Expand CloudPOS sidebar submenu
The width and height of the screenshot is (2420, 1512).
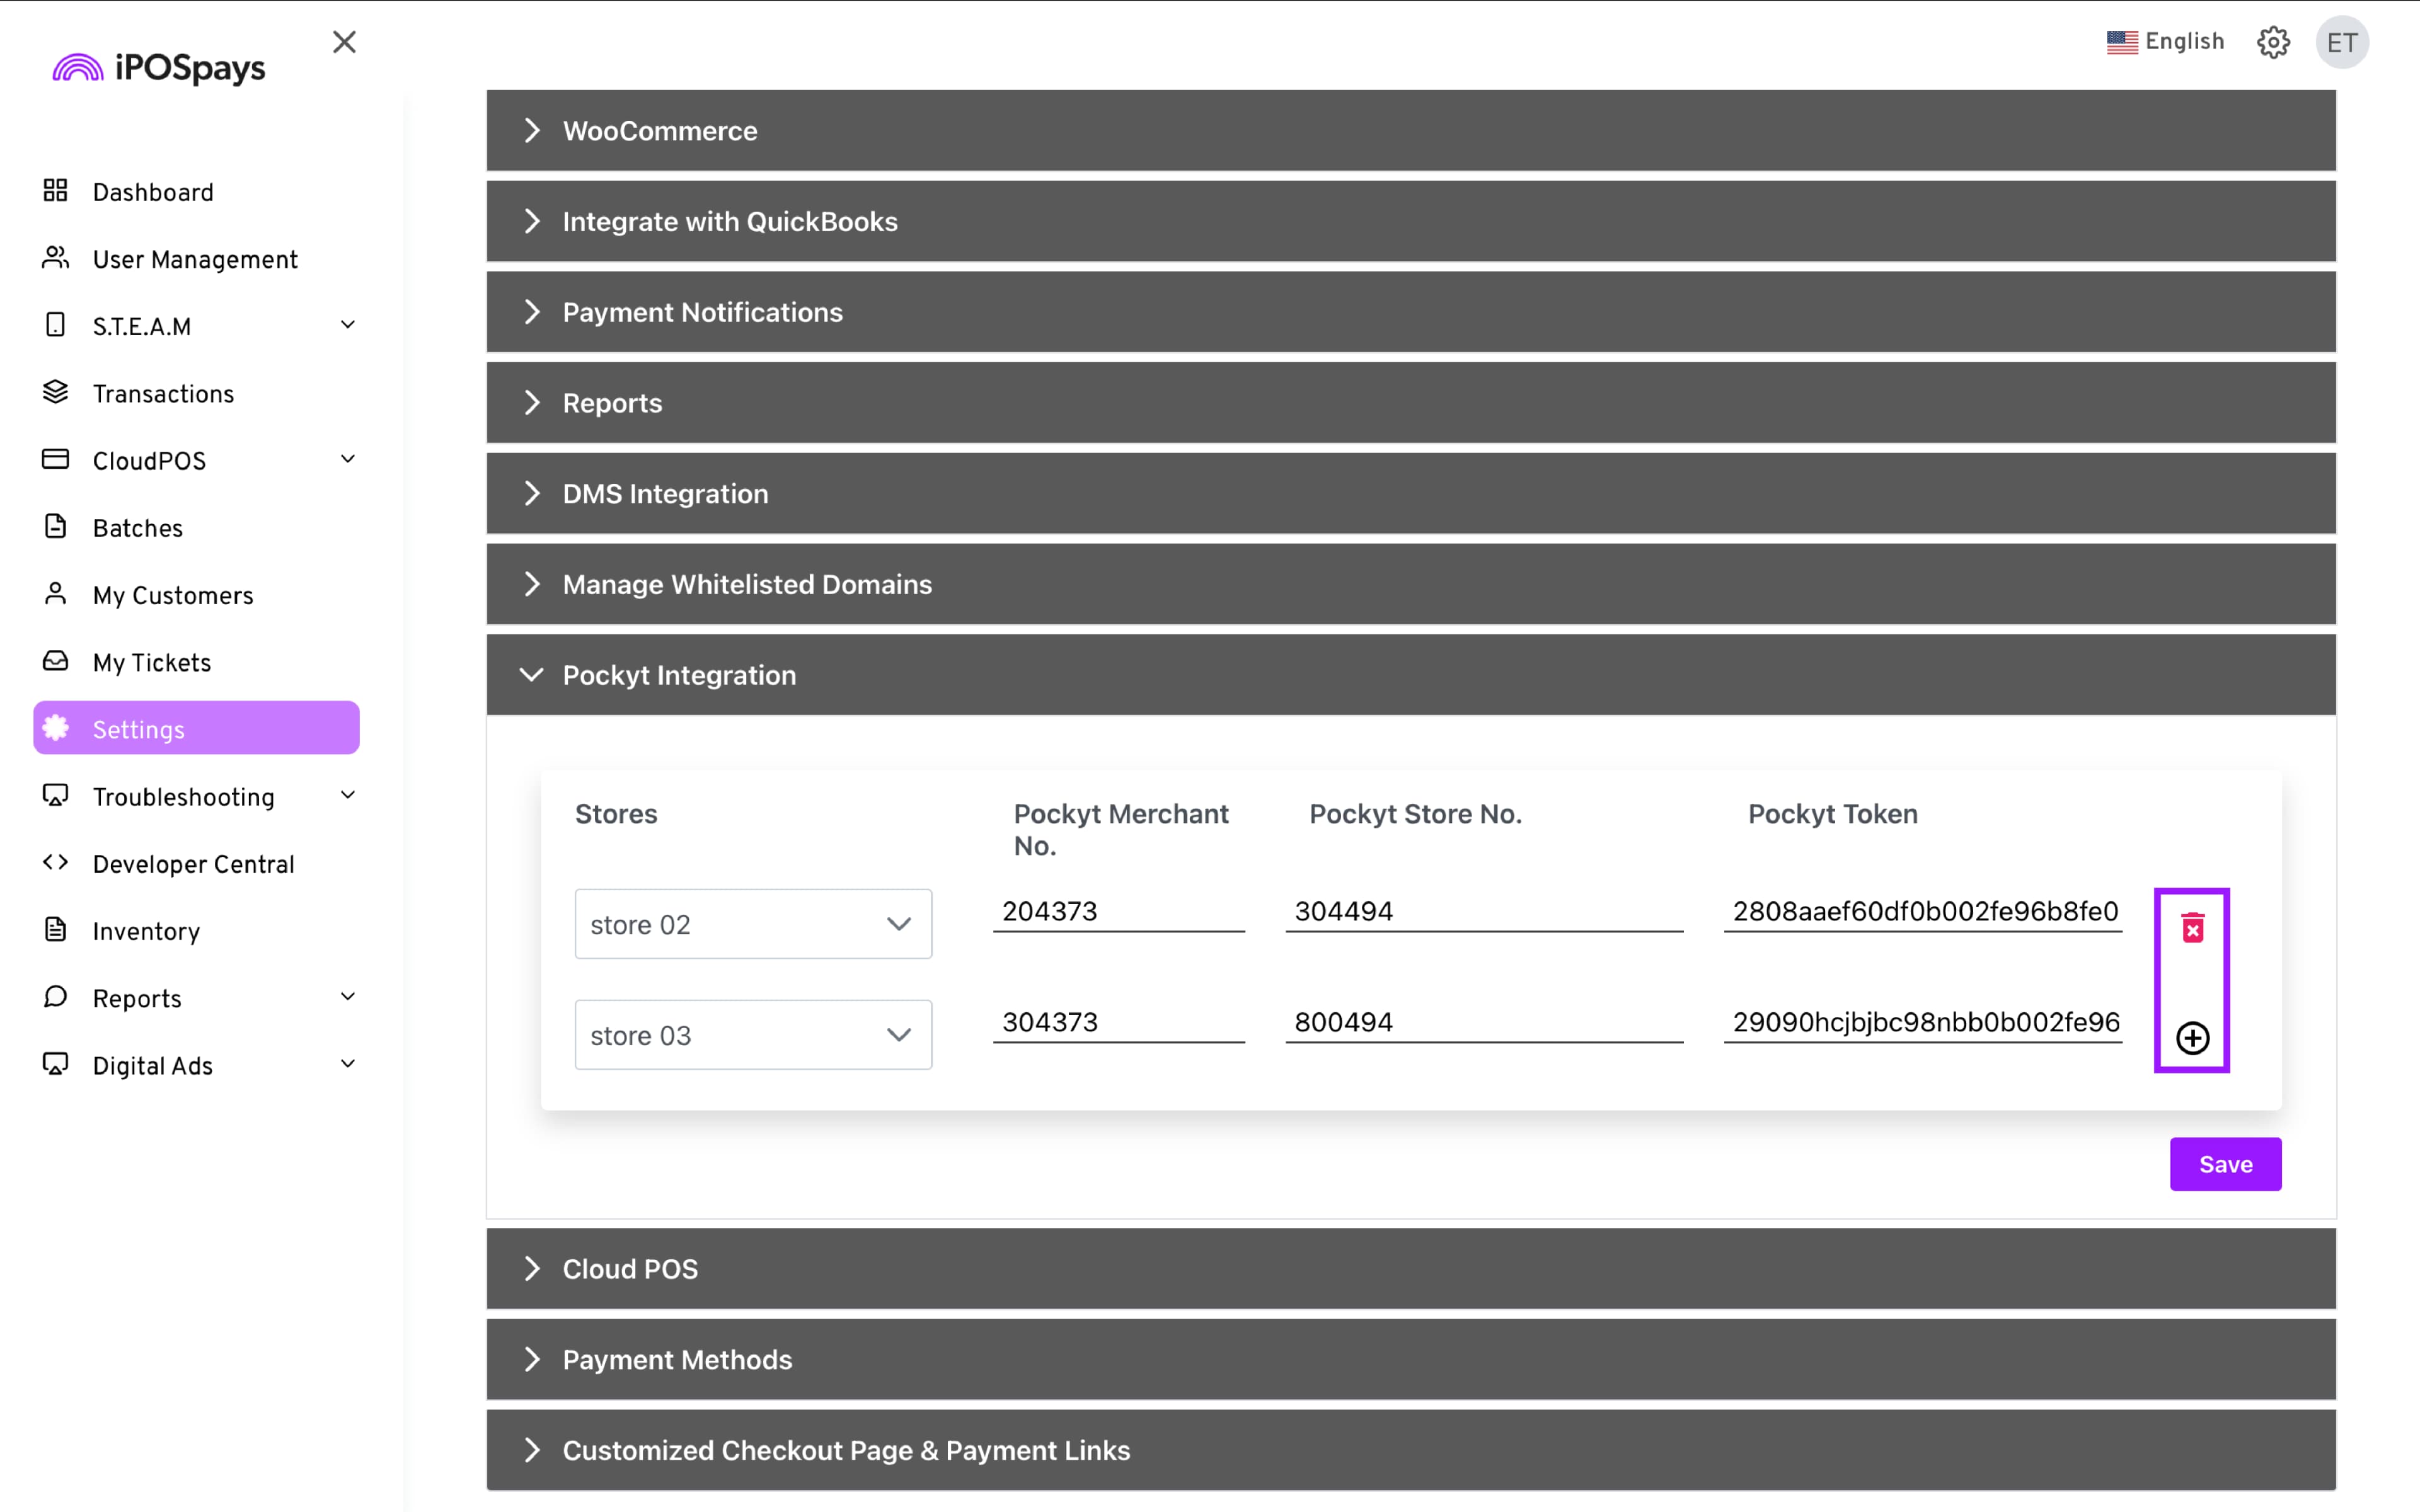[x=347, y=460]
